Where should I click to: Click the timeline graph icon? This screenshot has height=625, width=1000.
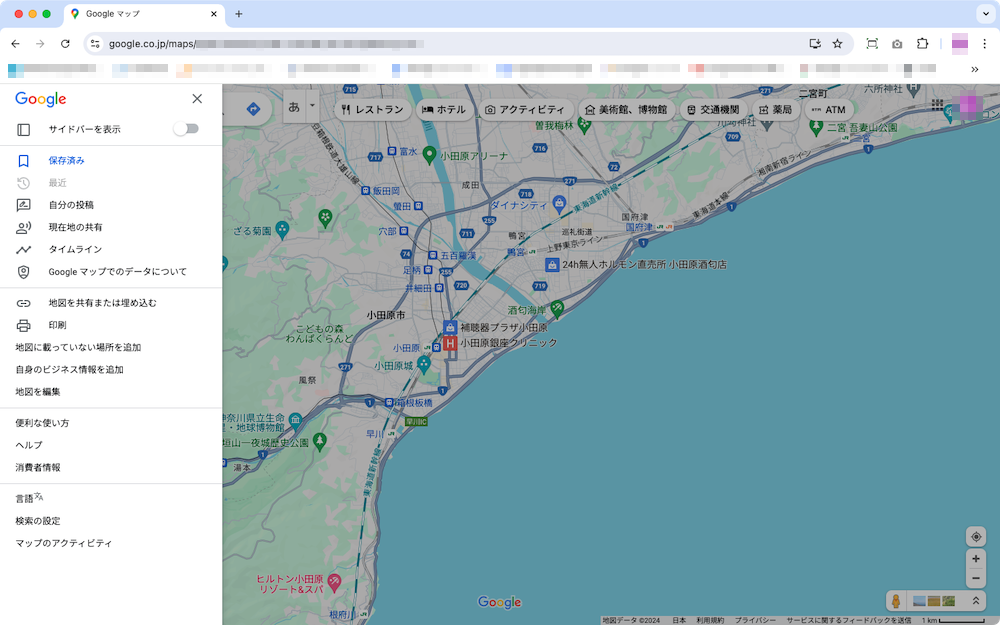tap(24, 250)
